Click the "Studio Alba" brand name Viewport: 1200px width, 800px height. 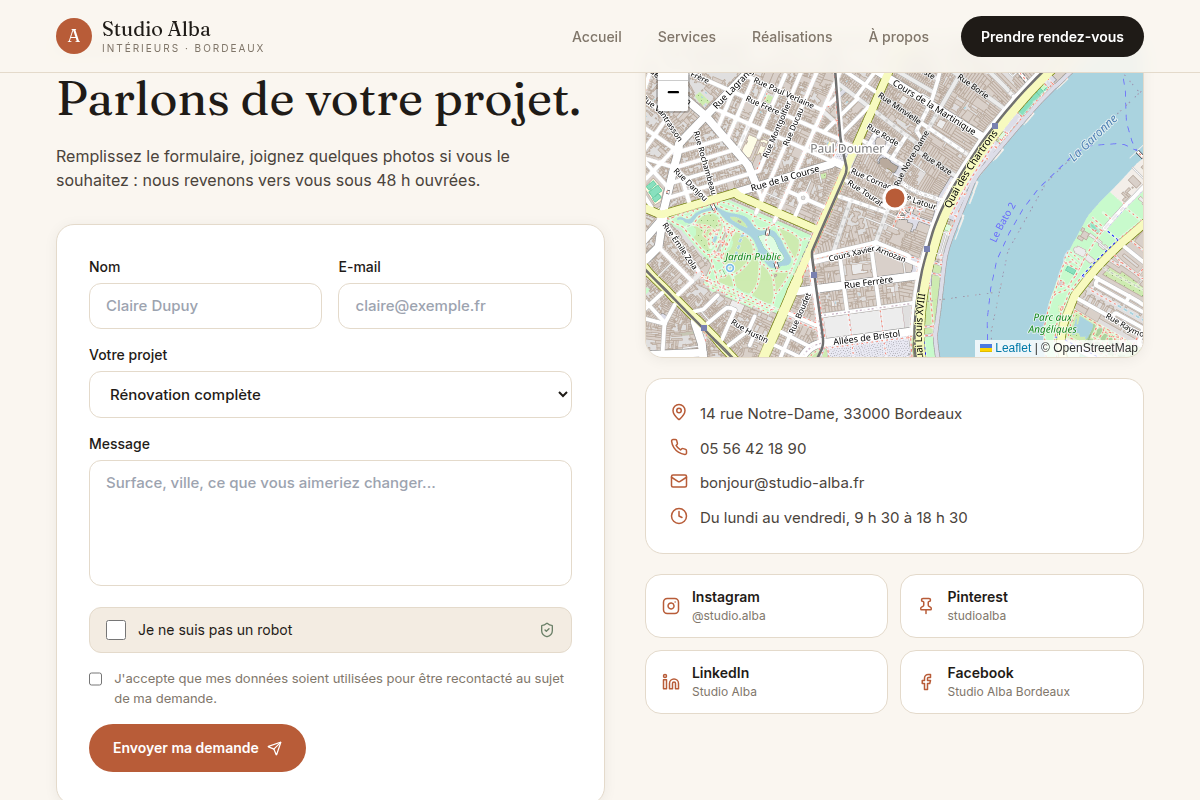click(x=156, y=29)
